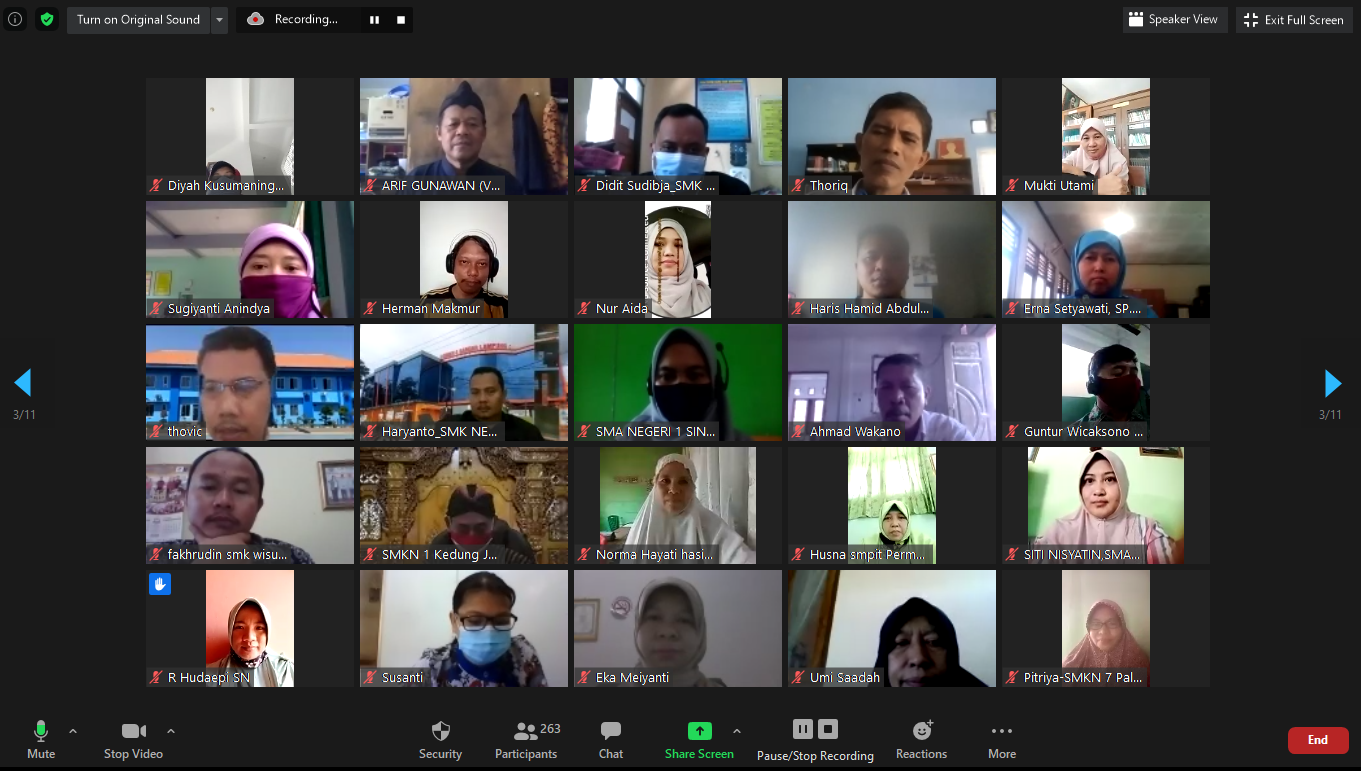The image size is (1361, 771).
Task: Stop the camera video
Action: (133, 739)
